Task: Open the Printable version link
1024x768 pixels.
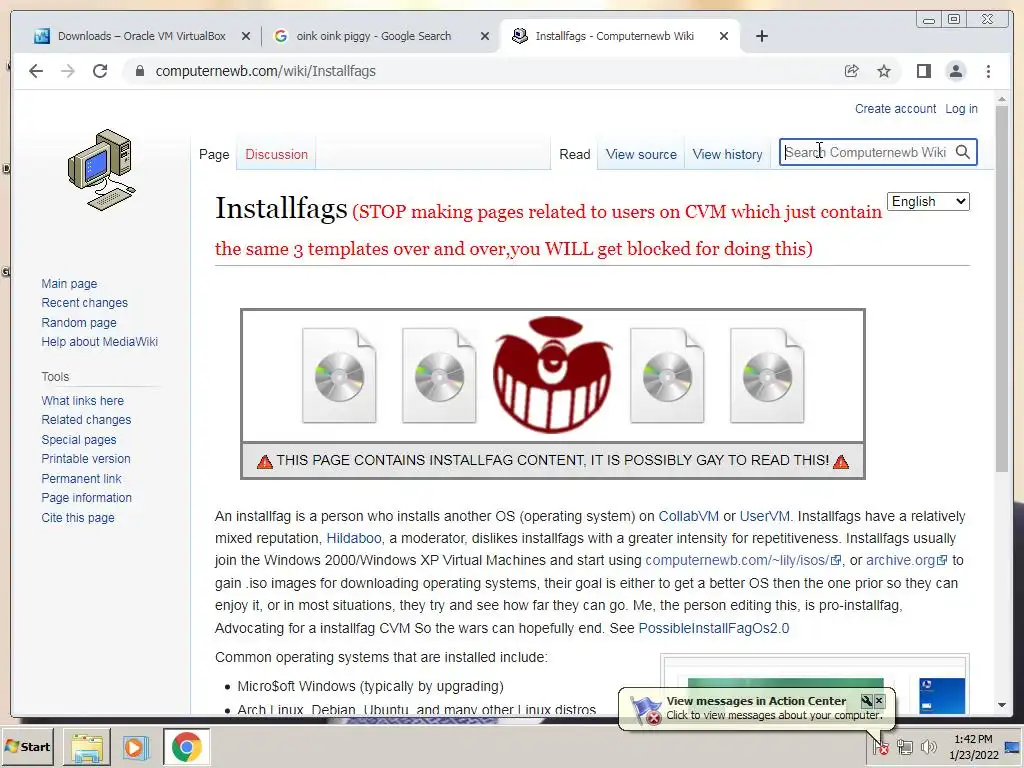Action: [86, 458]
